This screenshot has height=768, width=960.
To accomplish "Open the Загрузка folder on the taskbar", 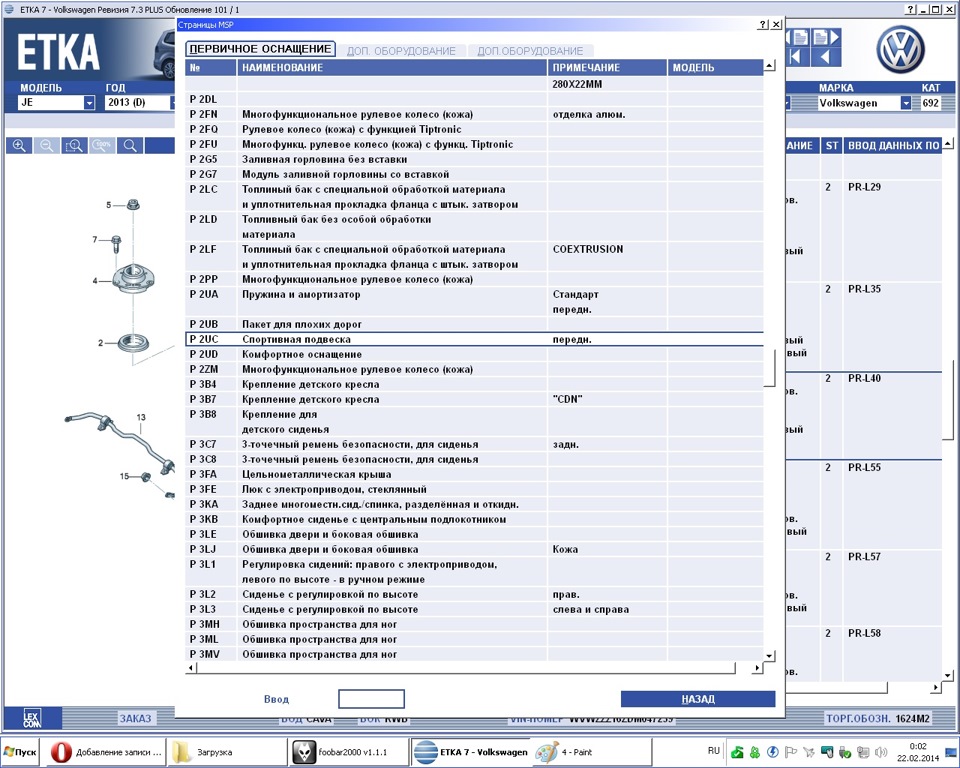I will 226,752.
